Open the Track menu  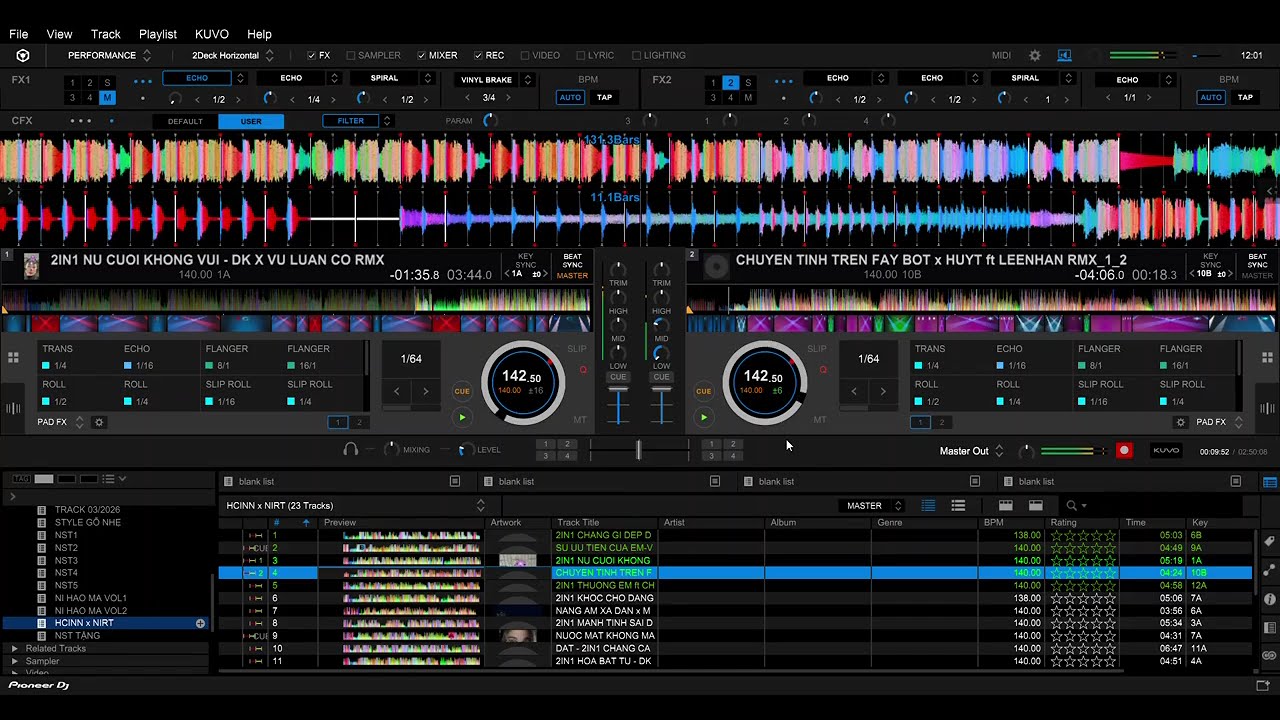(105, 34)
